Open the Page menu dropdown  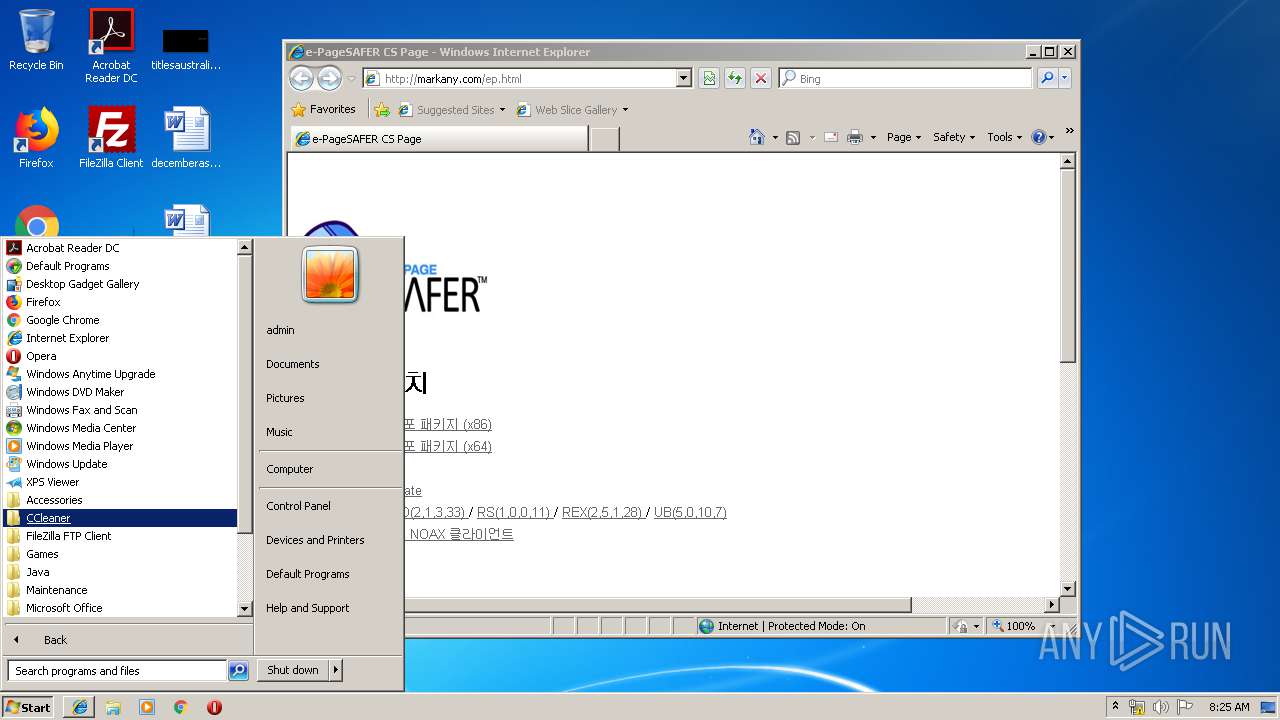[x=904, y=137]
